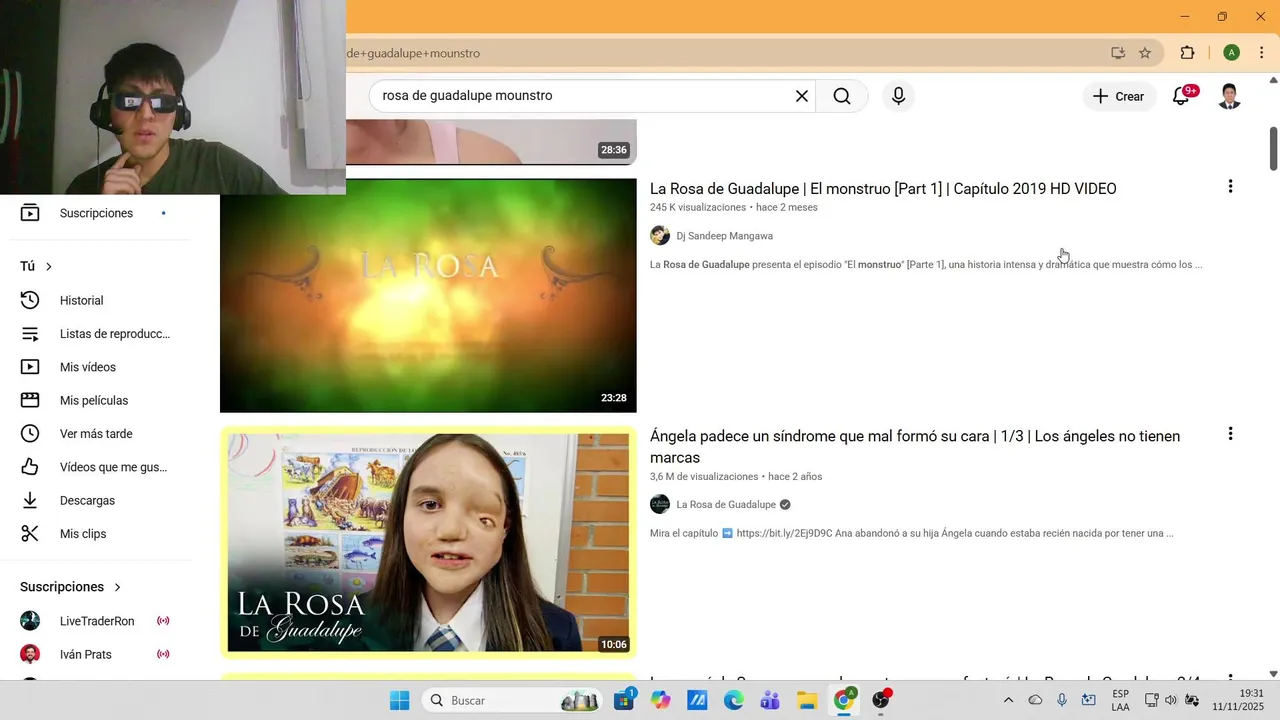
Task: Open OBS Studio from taskbar
Action: tap(881, 700)
